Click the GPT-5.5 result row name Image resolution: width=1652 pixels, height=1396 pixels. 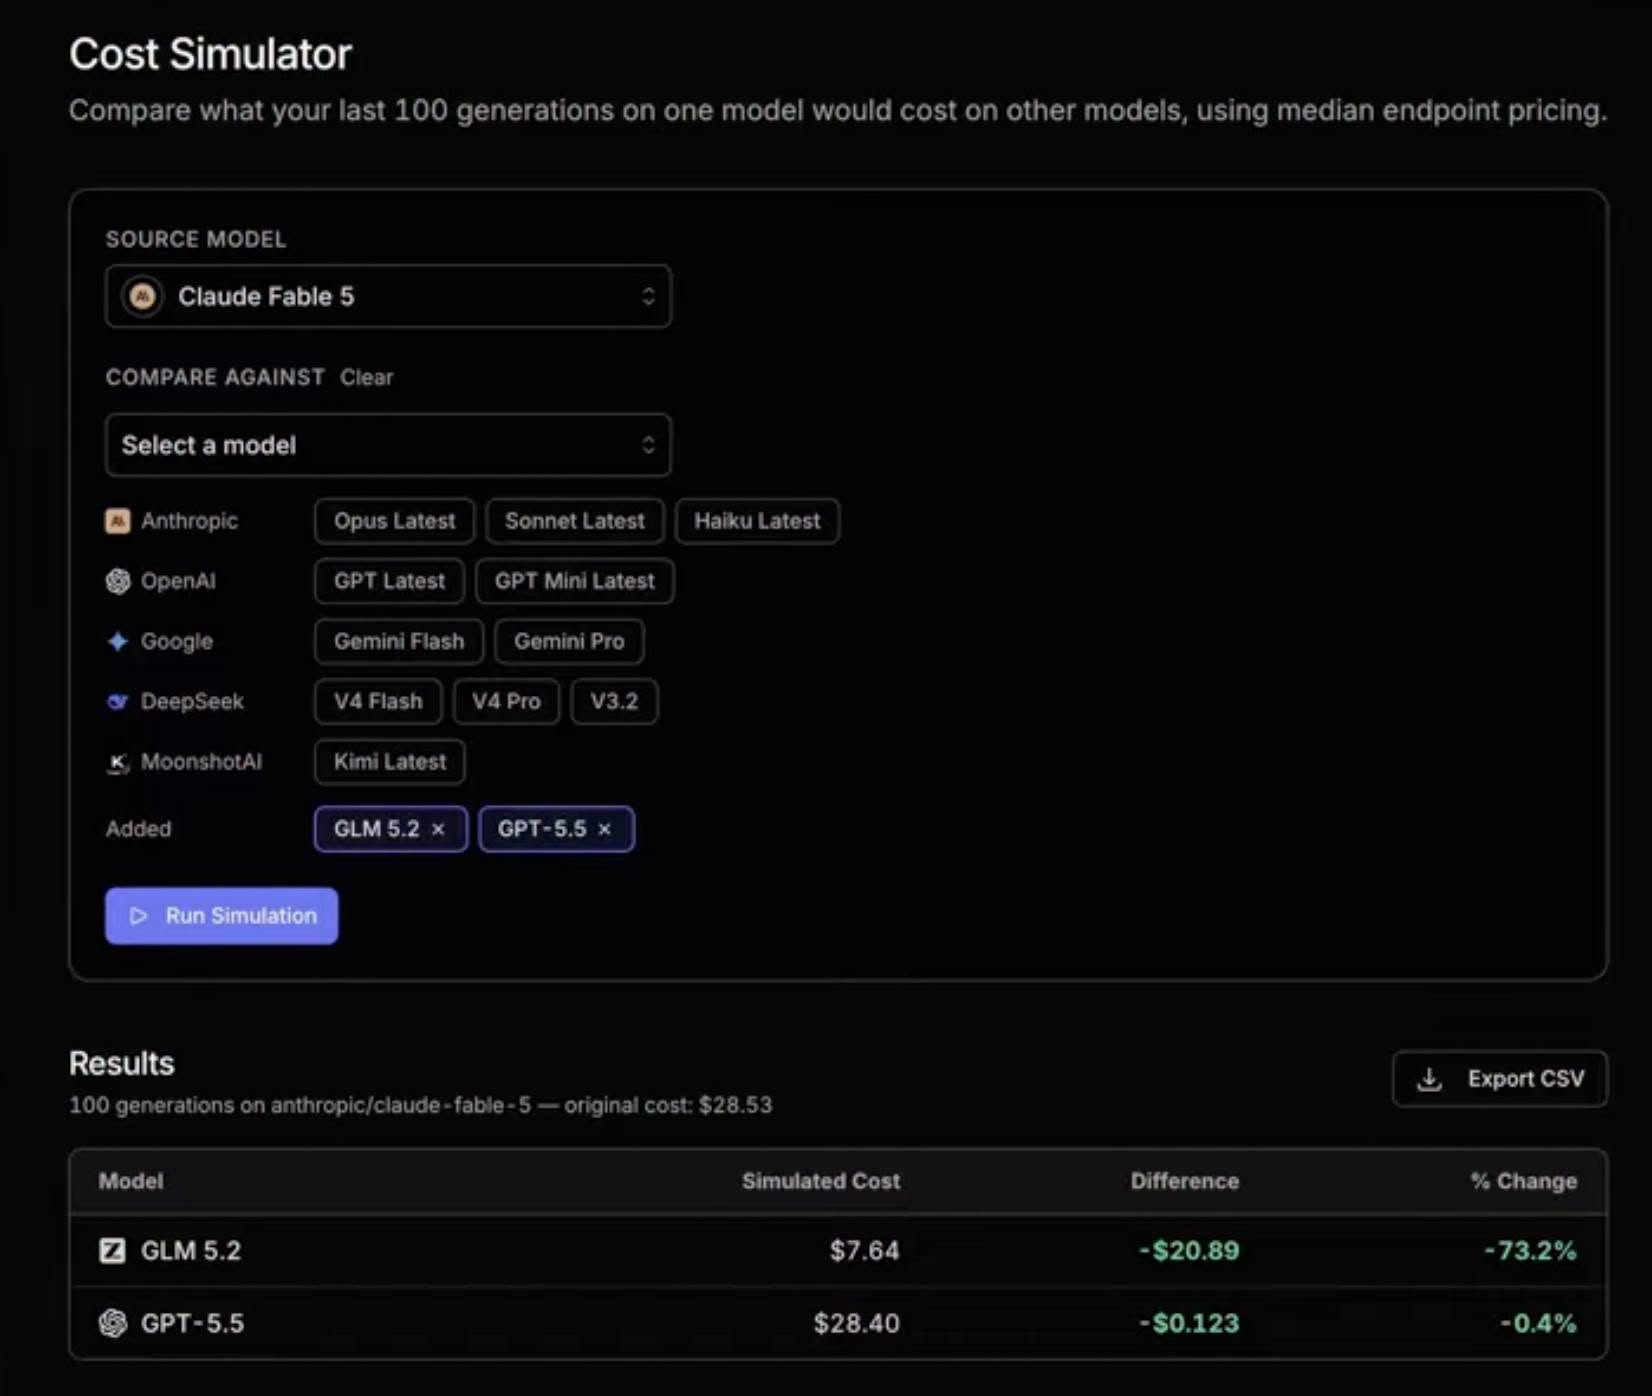192,1323
